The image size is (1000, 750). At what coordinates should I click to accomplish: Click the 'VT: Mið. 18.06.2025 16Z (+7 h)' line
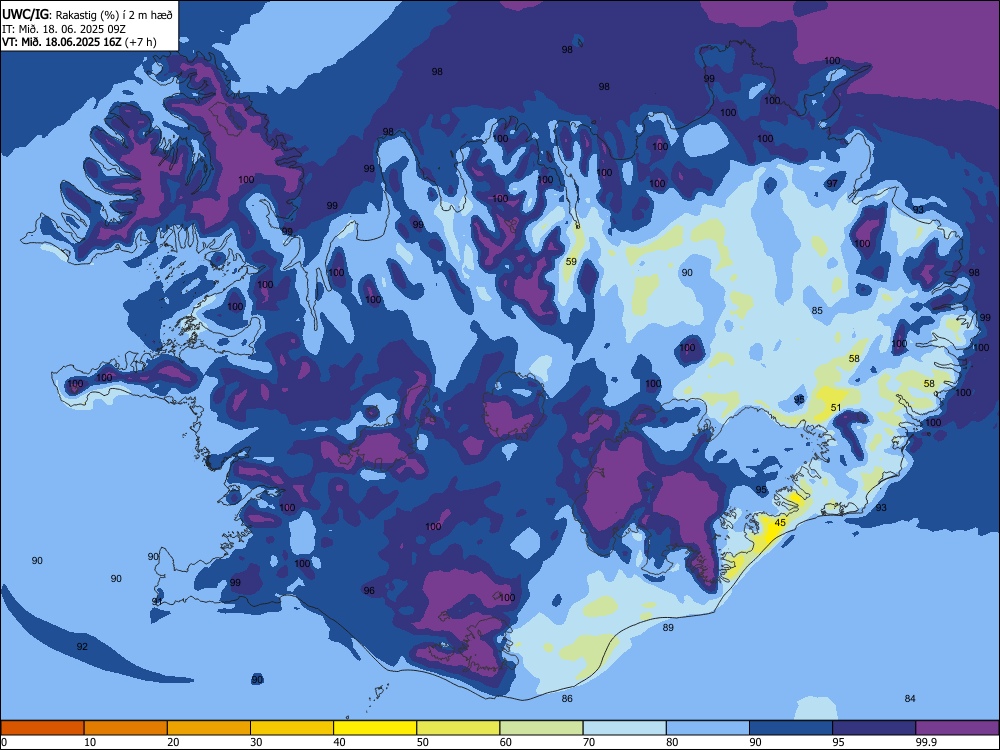point(79,42)
